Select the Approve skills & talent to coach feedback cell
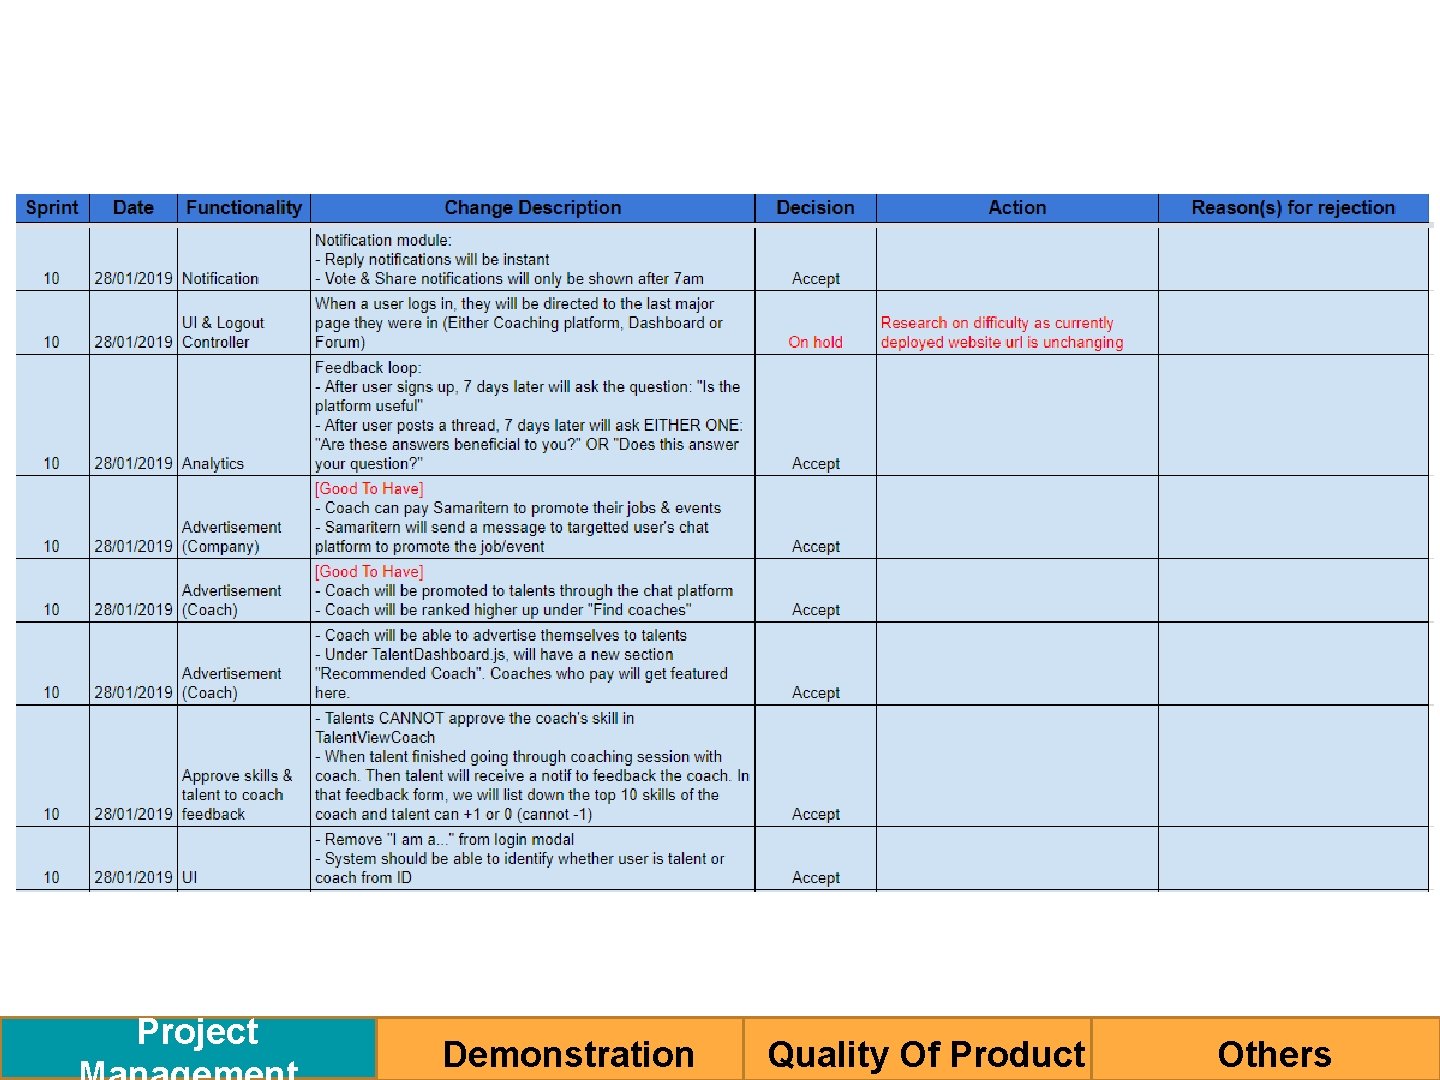The height and width of the screenshot is (1080, 1440). click(x=244, y=767)
